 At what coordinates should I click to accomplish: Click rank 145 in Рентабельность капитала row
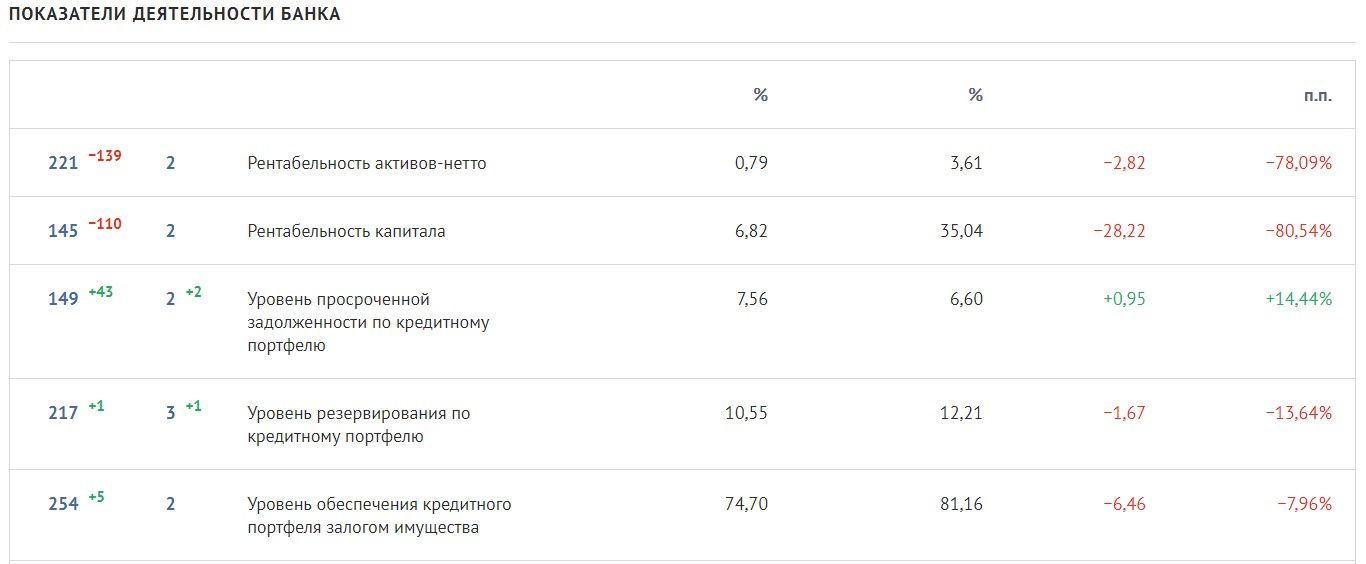tap(63, 231)
